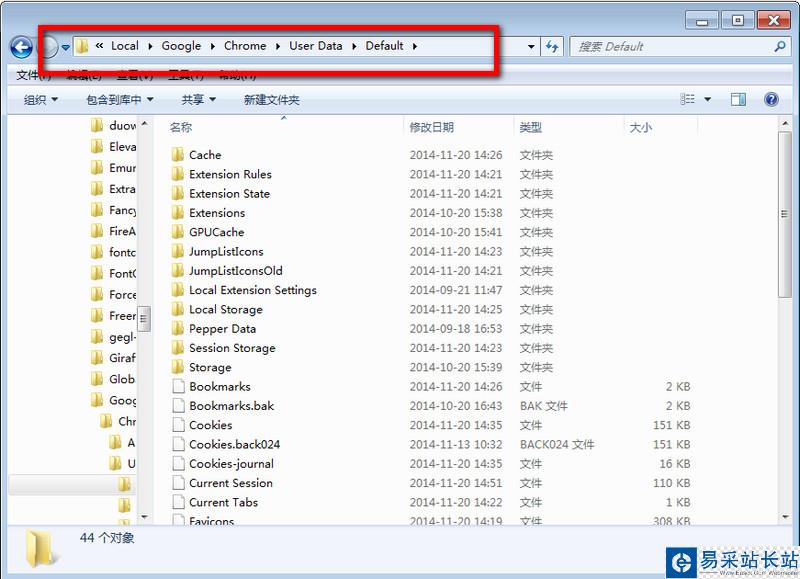The width and height of the screenshot is (800, 579).
Task: Expand the arrow after Default breadcrumb
Action: click(x=415, y=46)
